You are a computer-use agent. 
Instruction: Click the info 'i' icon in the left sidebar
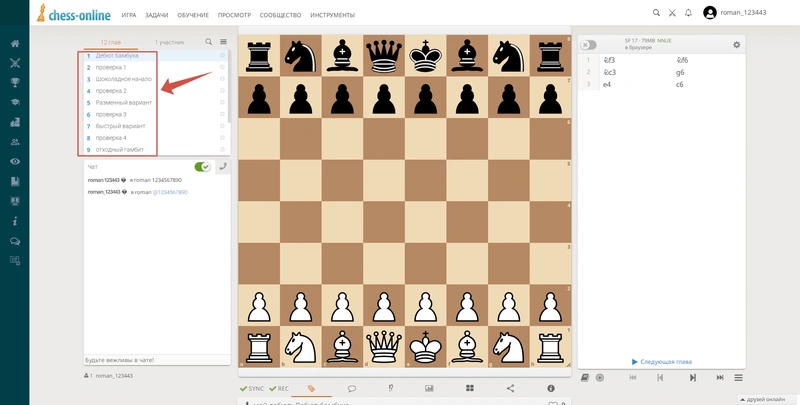pos(15,221)
